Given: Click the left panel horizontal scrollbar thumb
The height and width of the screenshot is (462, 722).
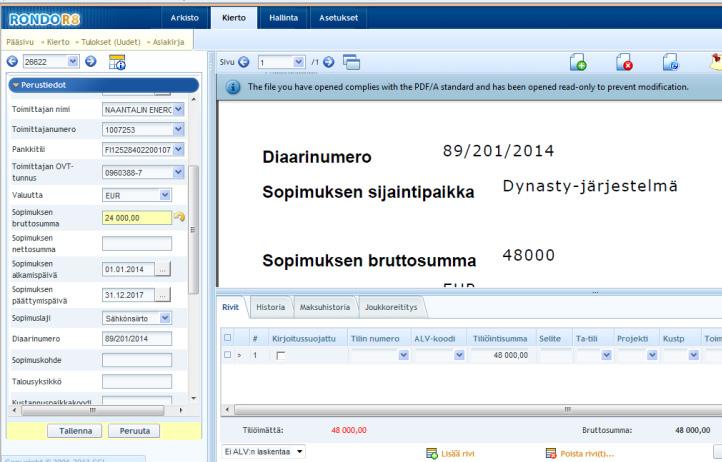Looking at the screenshot, I should point(93,410).
